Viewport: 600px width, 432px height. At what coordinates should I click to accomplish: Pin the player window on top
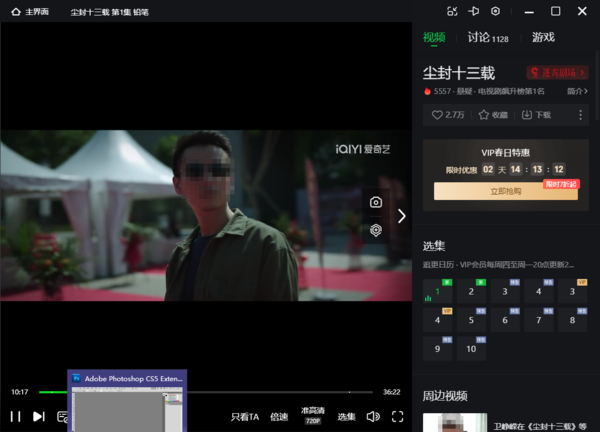[x=474, y=11]
